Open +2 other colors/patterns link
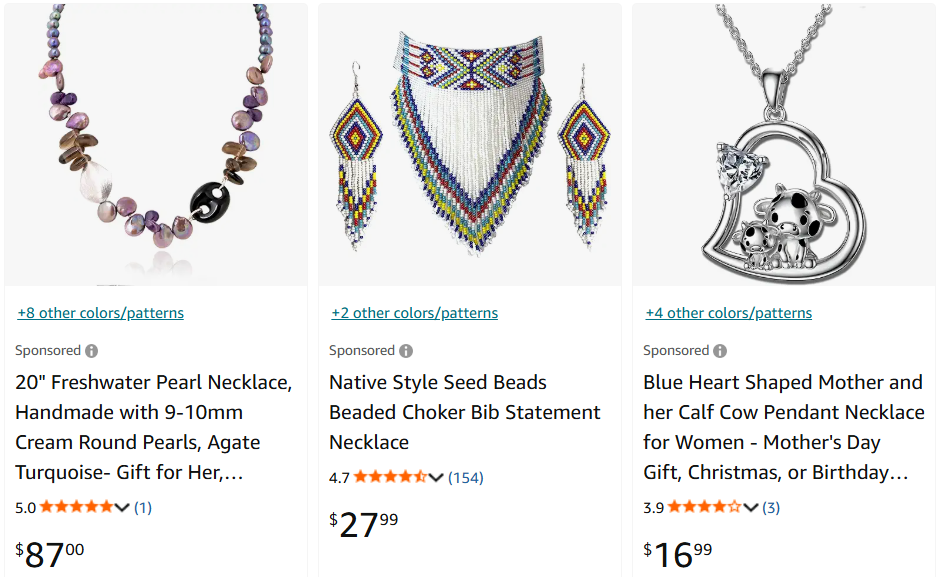The height and width of the screenshot is (577, 943). tap(415, 313)
